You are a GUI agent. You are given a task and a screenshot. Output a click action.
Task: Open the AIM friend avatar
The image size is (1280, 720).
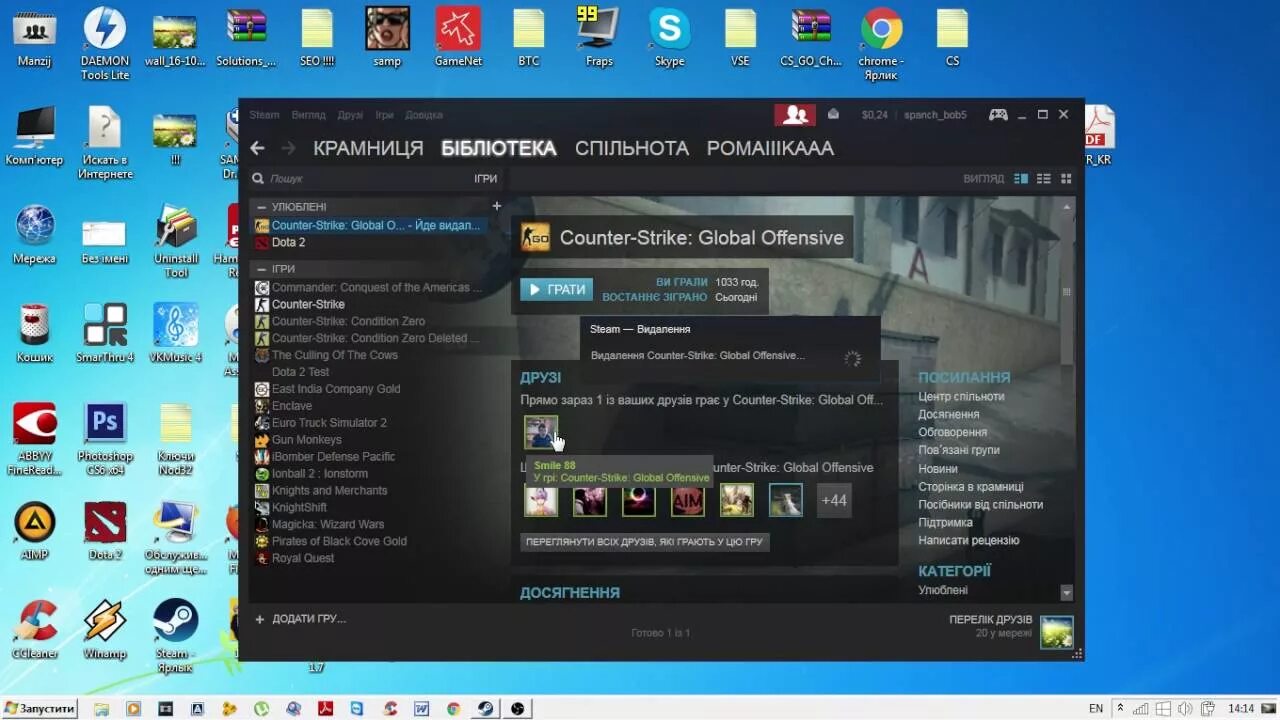tap(687, 500)
